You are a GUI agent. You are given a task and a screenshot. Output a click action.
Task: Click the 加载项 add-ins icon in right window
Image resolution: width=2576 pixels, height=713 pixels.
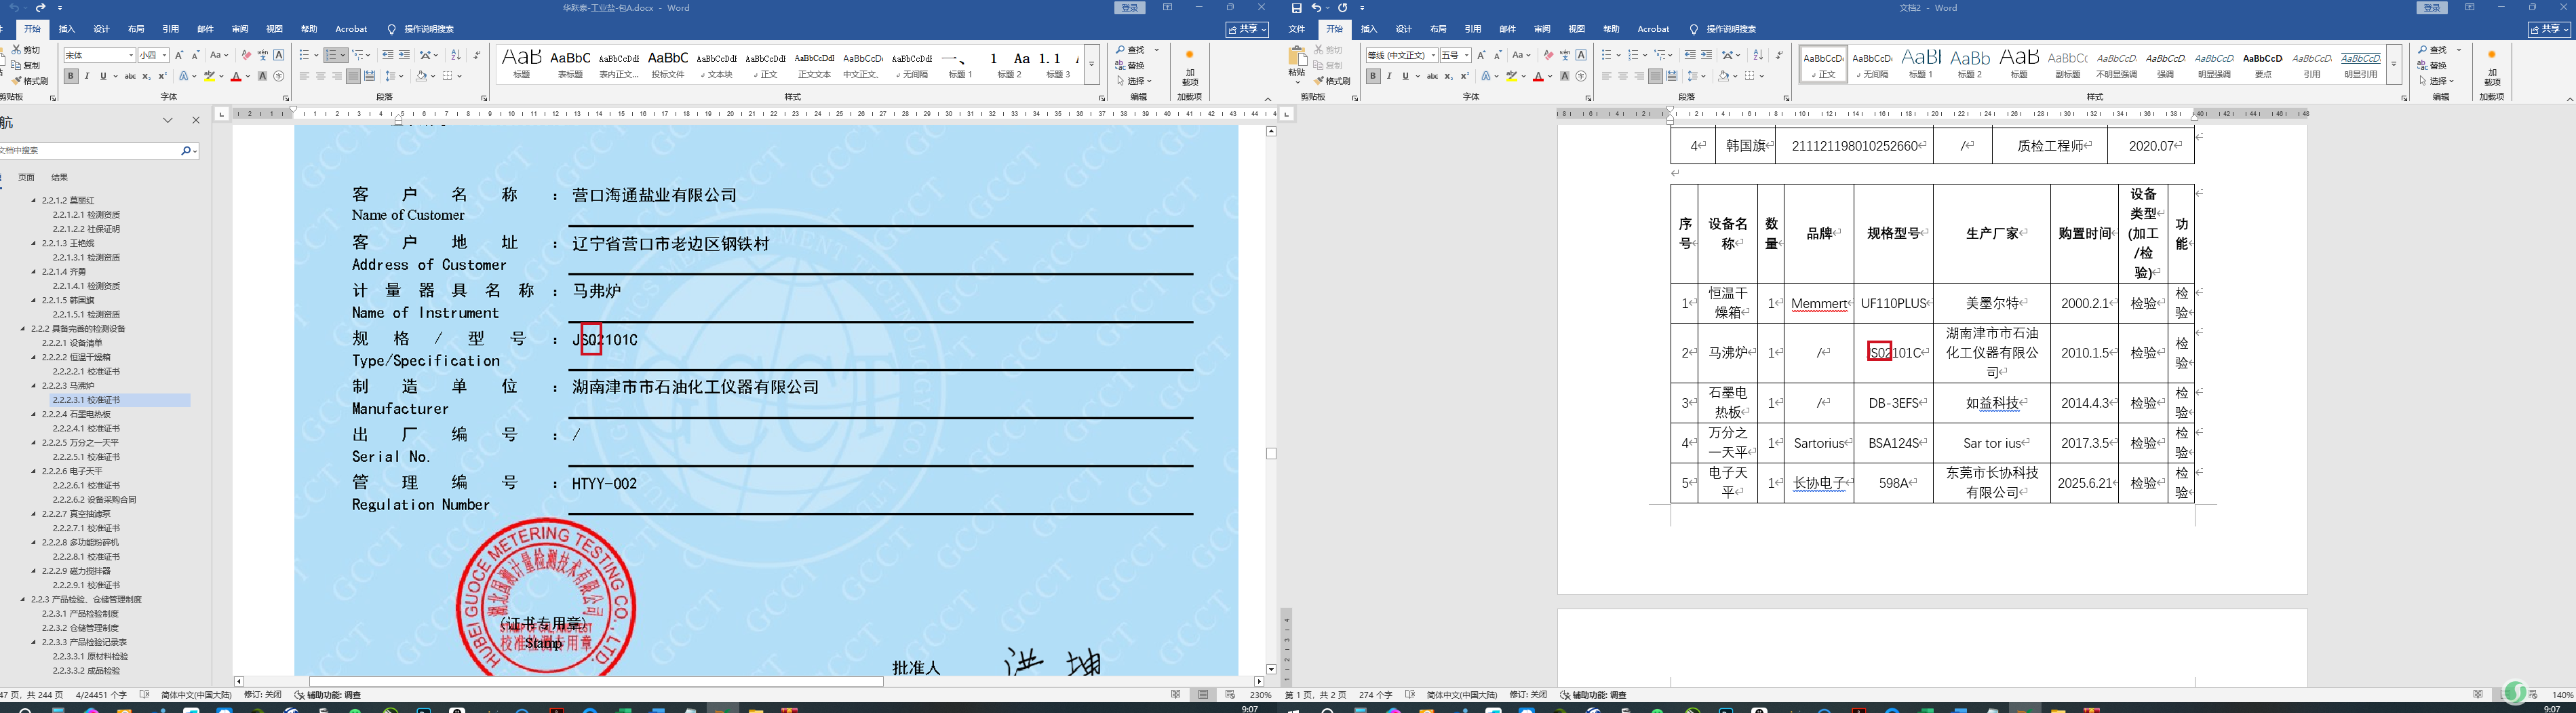coord(2492,67)
